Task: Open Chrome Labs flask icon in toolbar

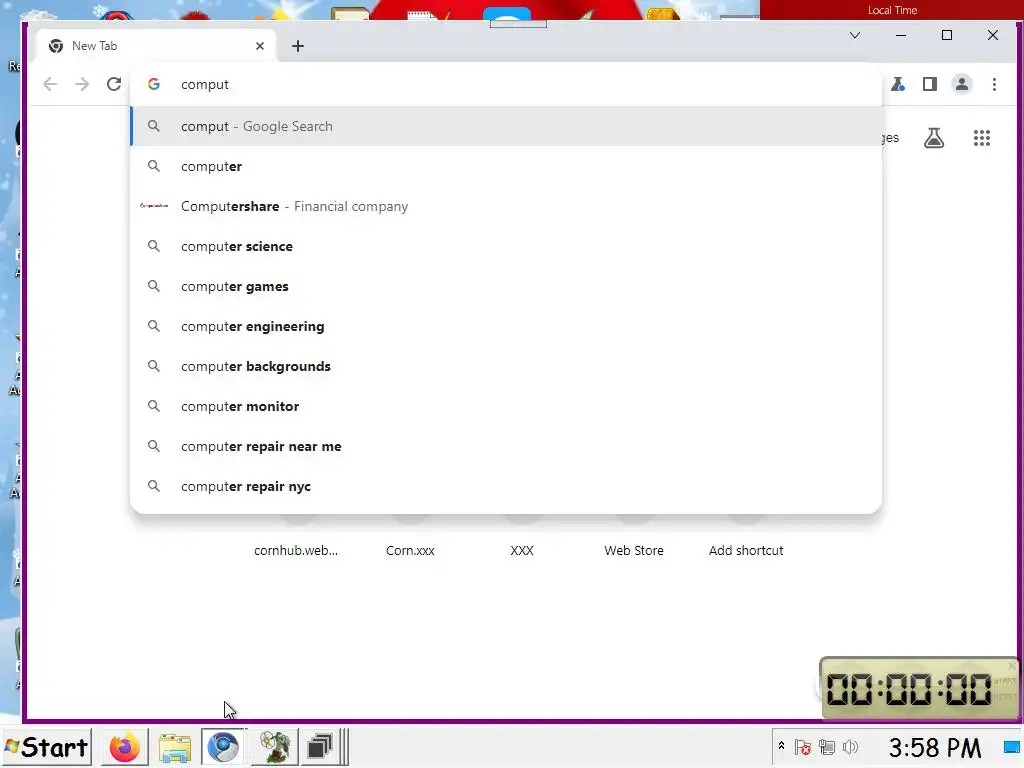Action: (898, 84)
